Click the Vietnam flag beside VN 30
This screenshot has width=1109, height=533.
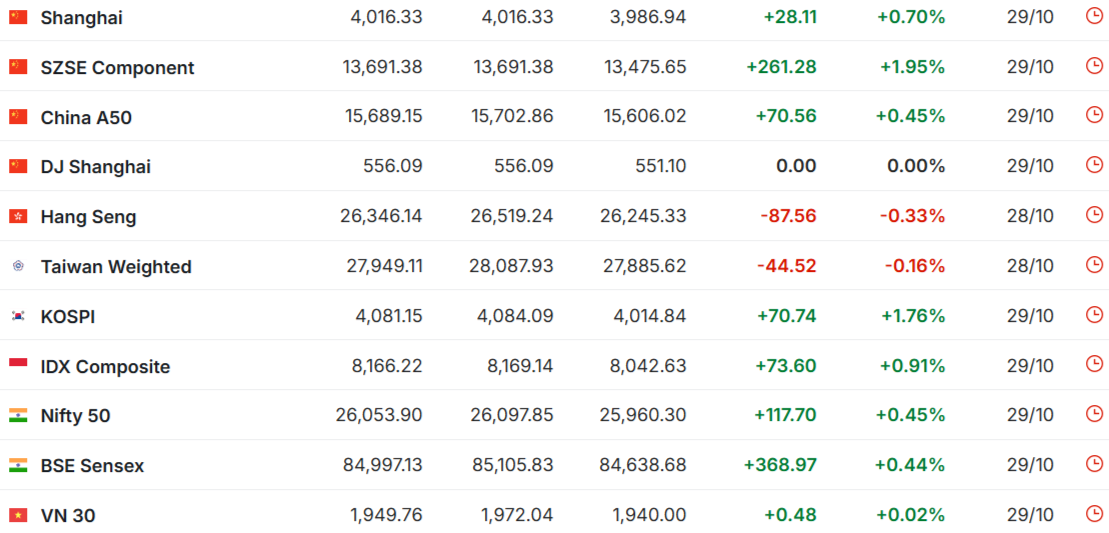point(18,515)
